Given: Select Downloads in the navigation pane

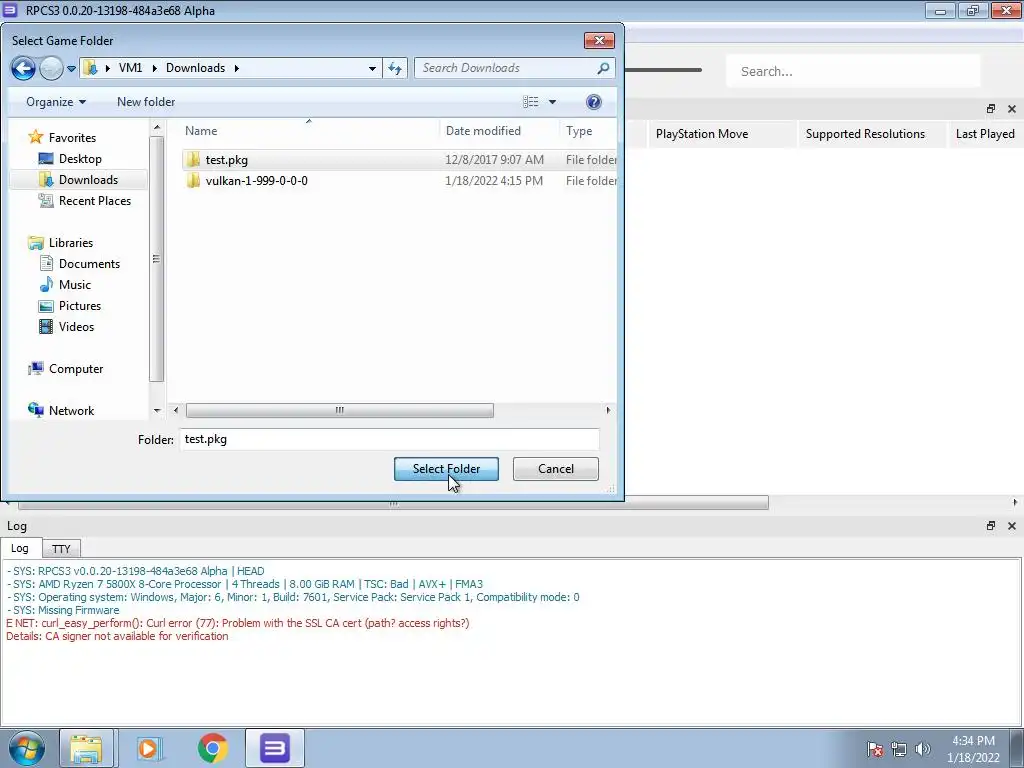Looking at the screenshot, I should (x=88, y=180).
